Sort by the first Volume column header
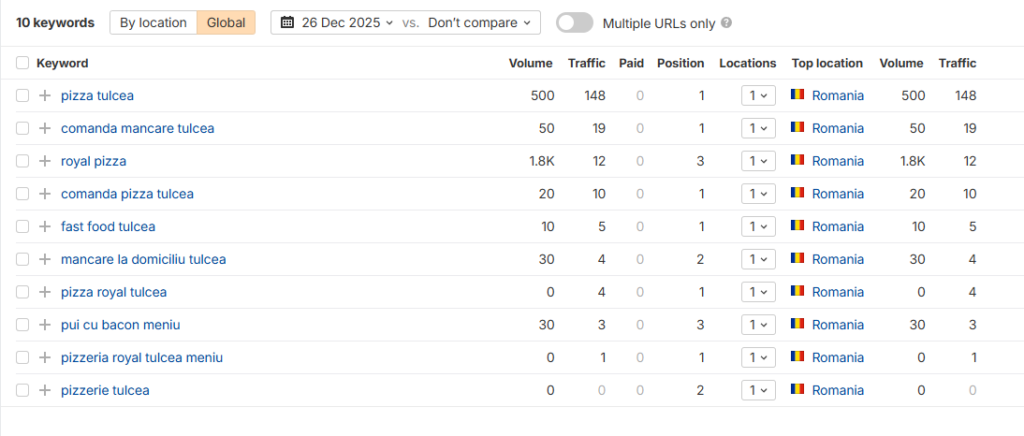 pos(530,63)
